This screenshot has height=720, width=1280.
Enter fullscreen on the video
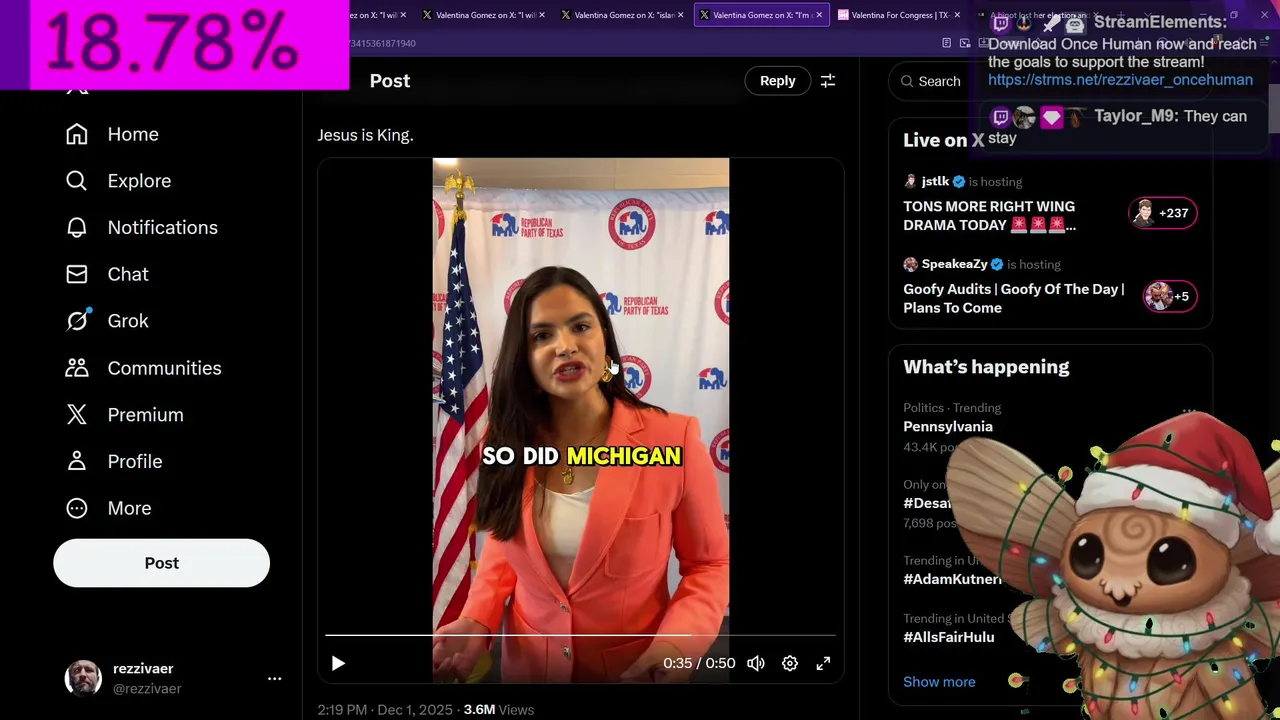point(823,663)
